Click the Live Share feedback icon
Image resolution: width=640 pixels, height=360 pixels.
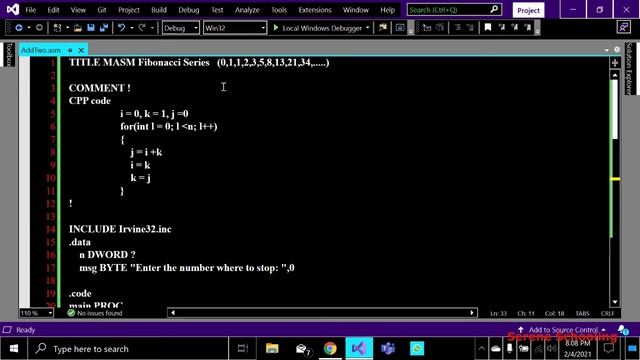click(624, 27)
